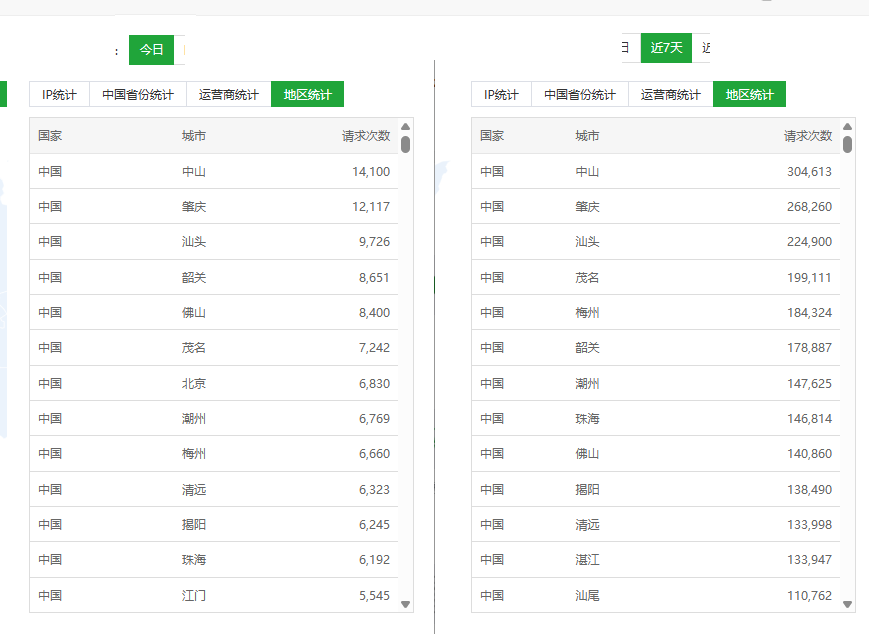Screen dimensions: 869x634
Task: Switch to 中国省份统计 tab in 近7天 panel
Action: tap(580, 95)
